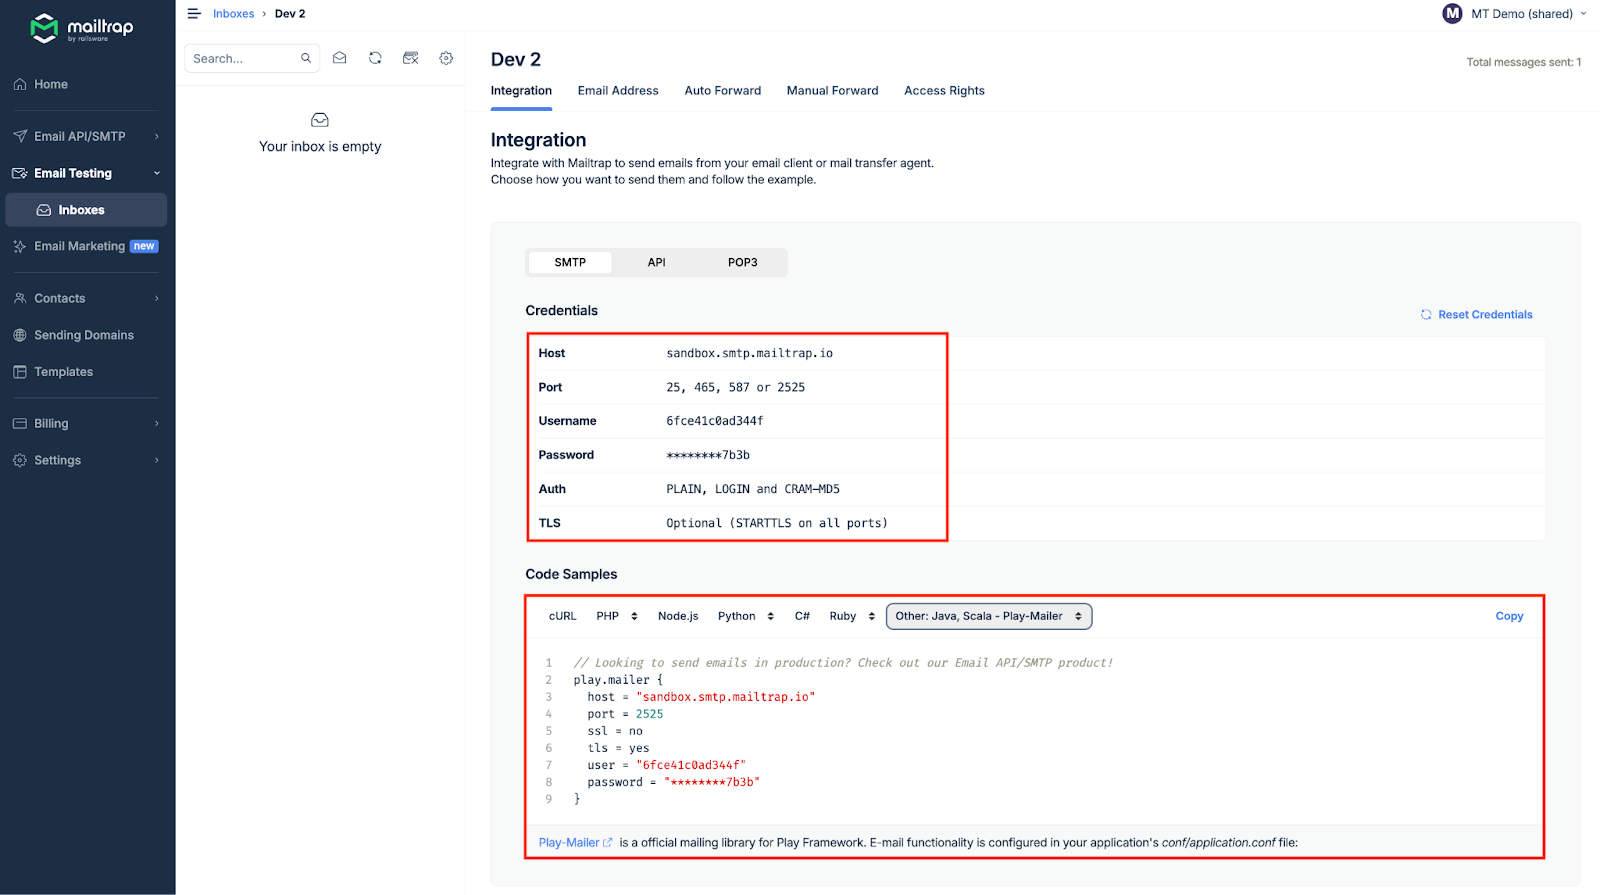Click the Dev 2 breadcrumb text
The image size is (1600, 895).
point(290,14)
